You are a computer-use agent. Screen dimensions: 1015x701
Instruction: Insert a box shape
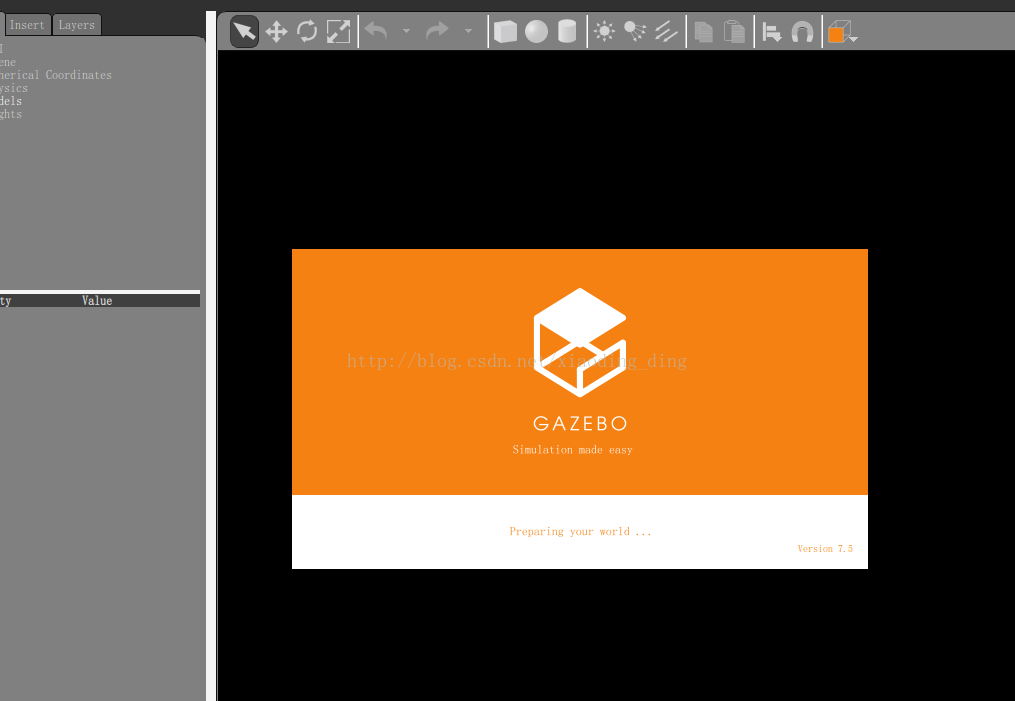[x=506, y=31]
